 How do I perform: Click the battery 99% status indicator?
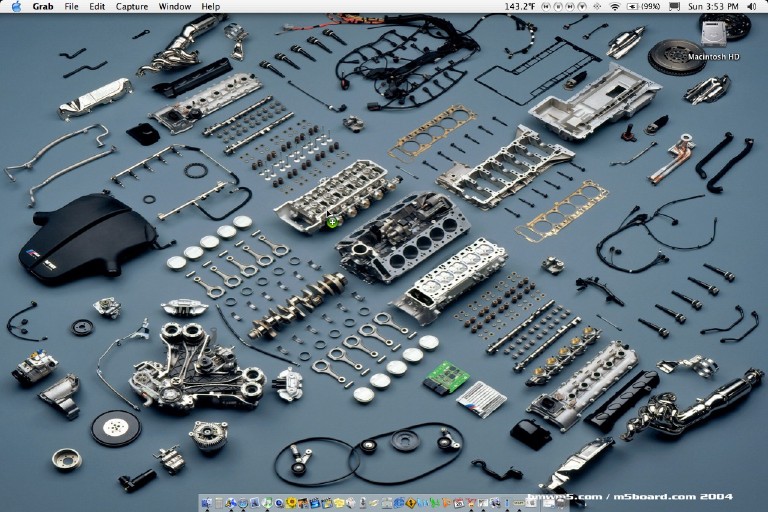click(x=644, y=6)
